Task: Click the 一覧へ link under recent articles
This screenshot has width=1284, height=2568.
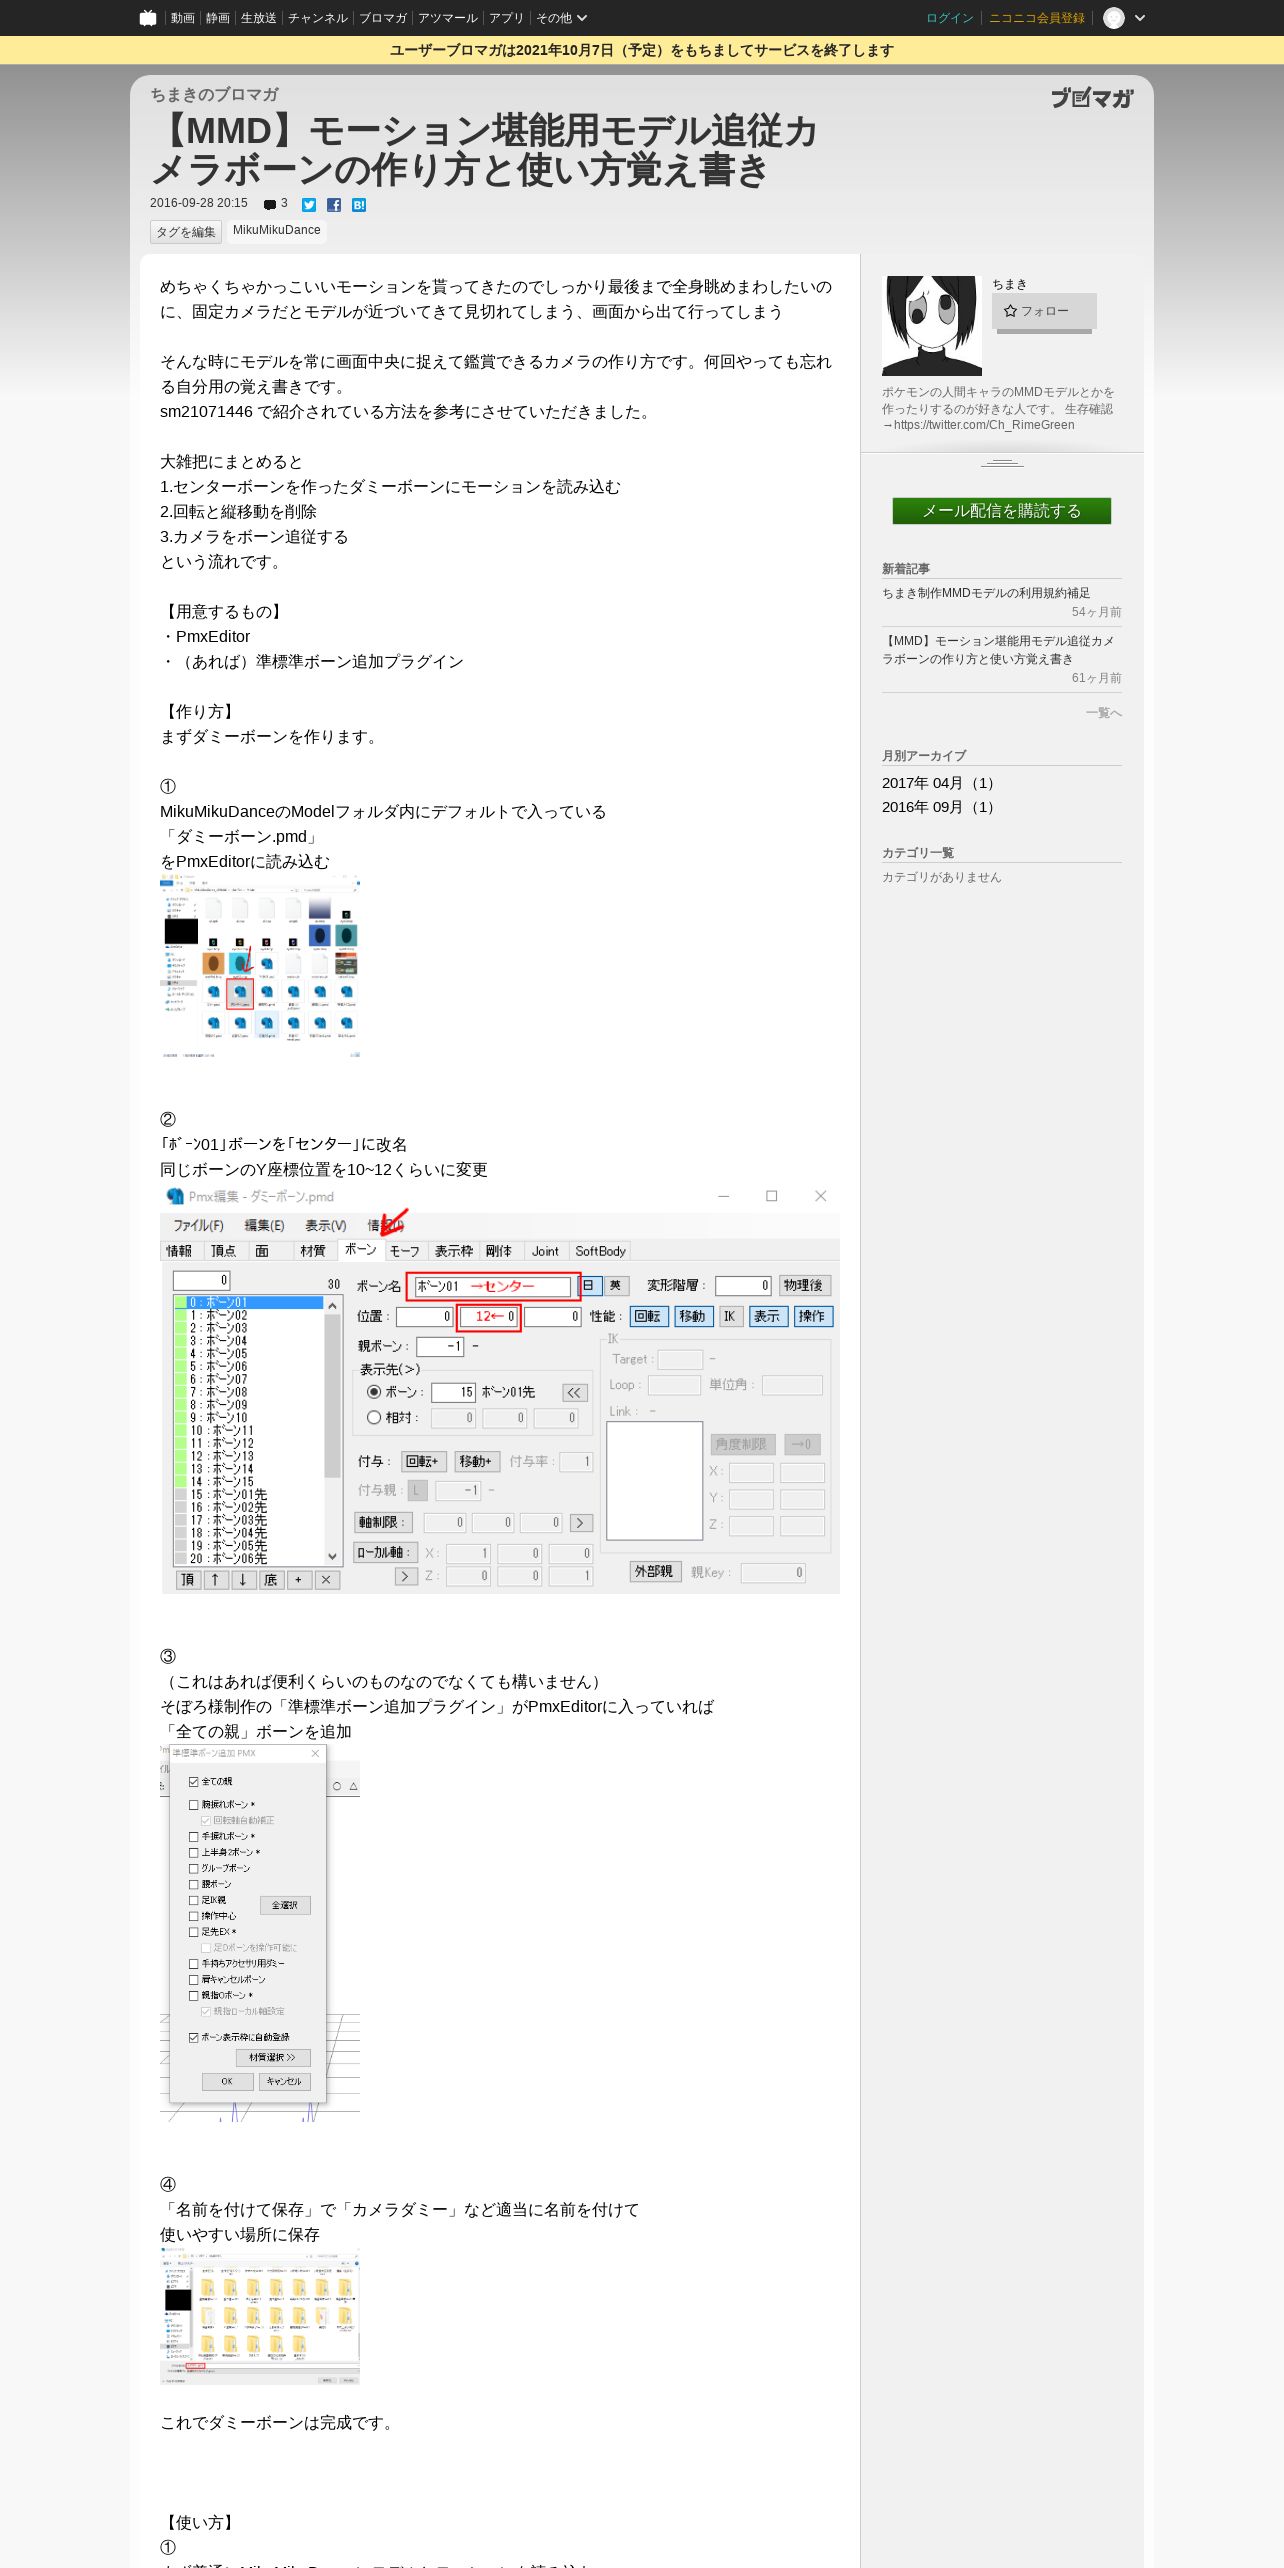Action: [1103, 713]
